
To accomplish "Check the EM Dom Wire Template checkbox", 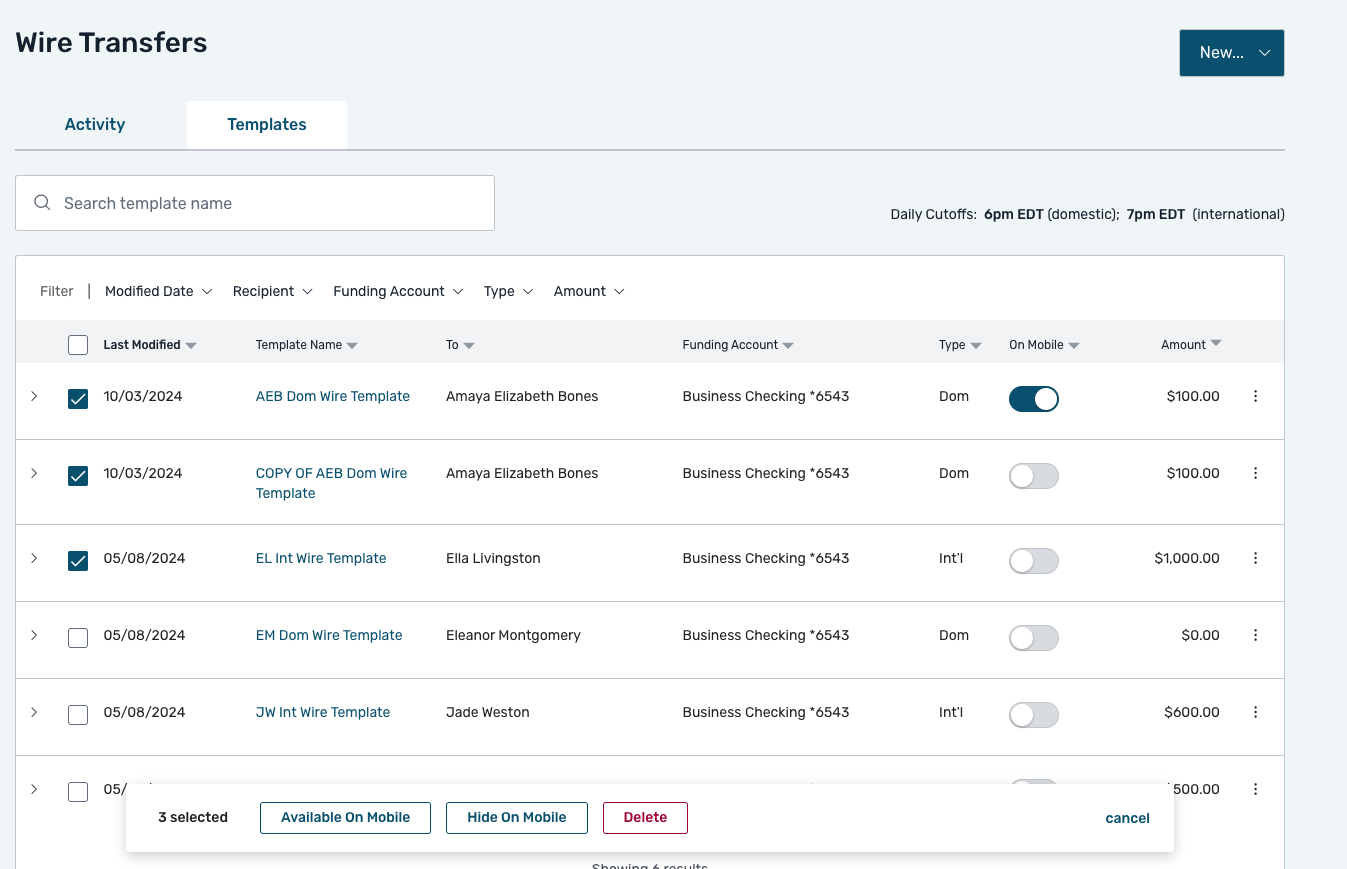I will [x=78, y=638].
